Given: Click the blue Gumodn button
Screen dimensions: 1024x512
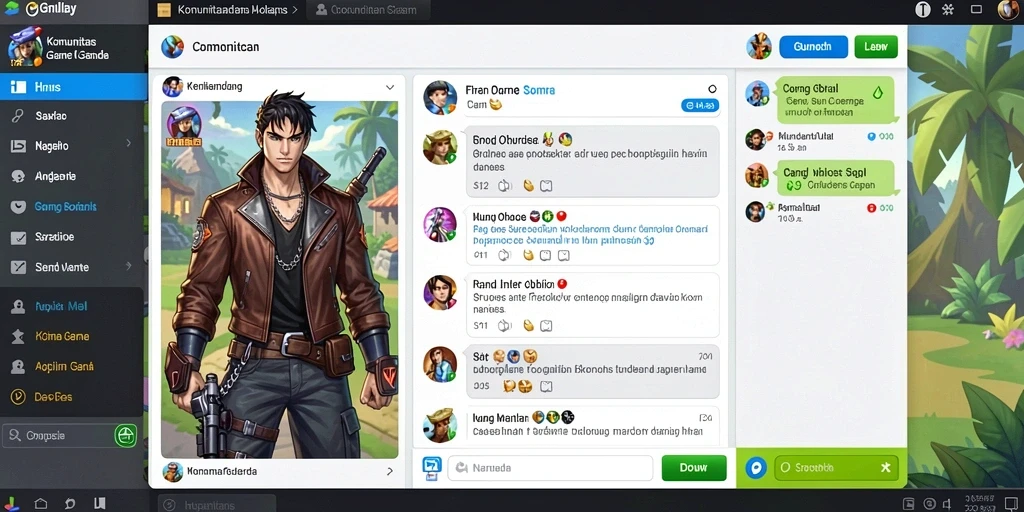Looking at the screenshot, I should click(813, 47).
